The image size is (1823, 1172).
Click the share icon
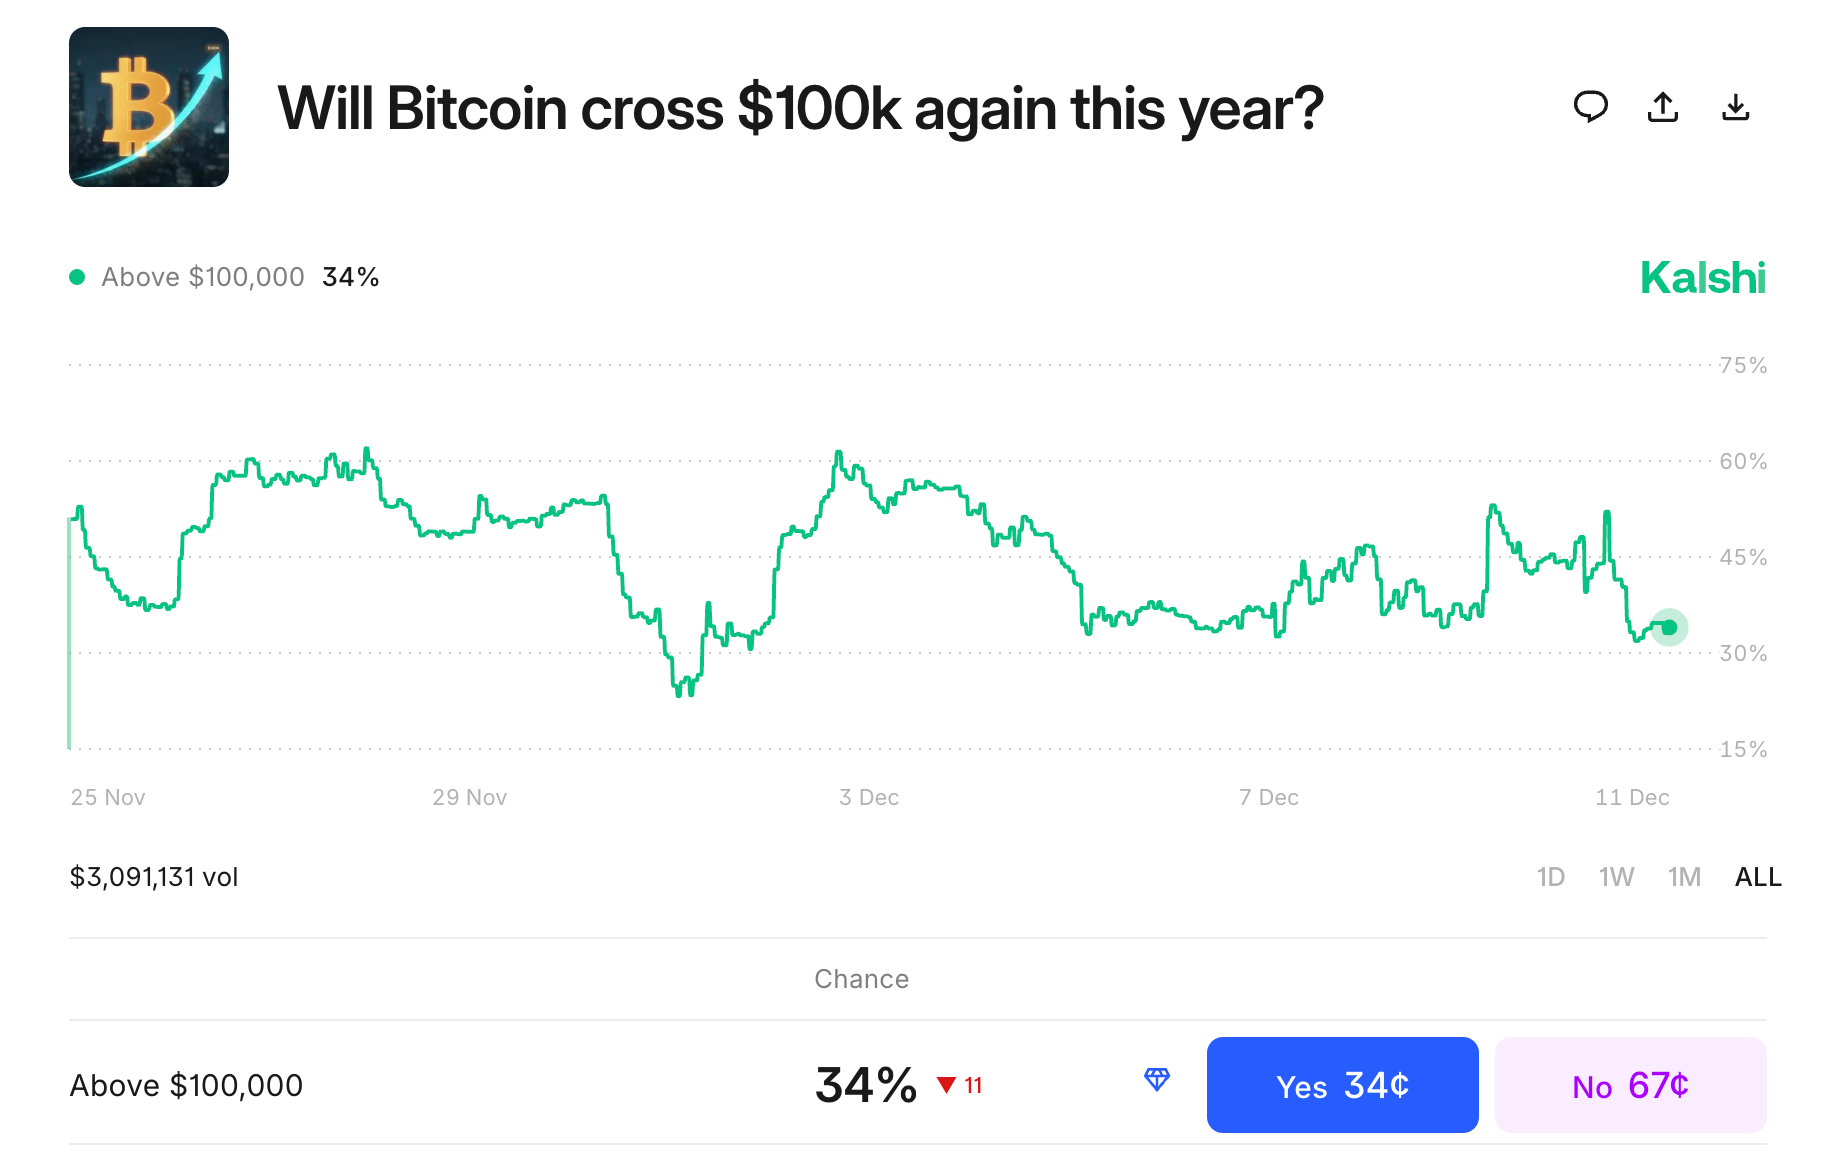[1663, 107]
